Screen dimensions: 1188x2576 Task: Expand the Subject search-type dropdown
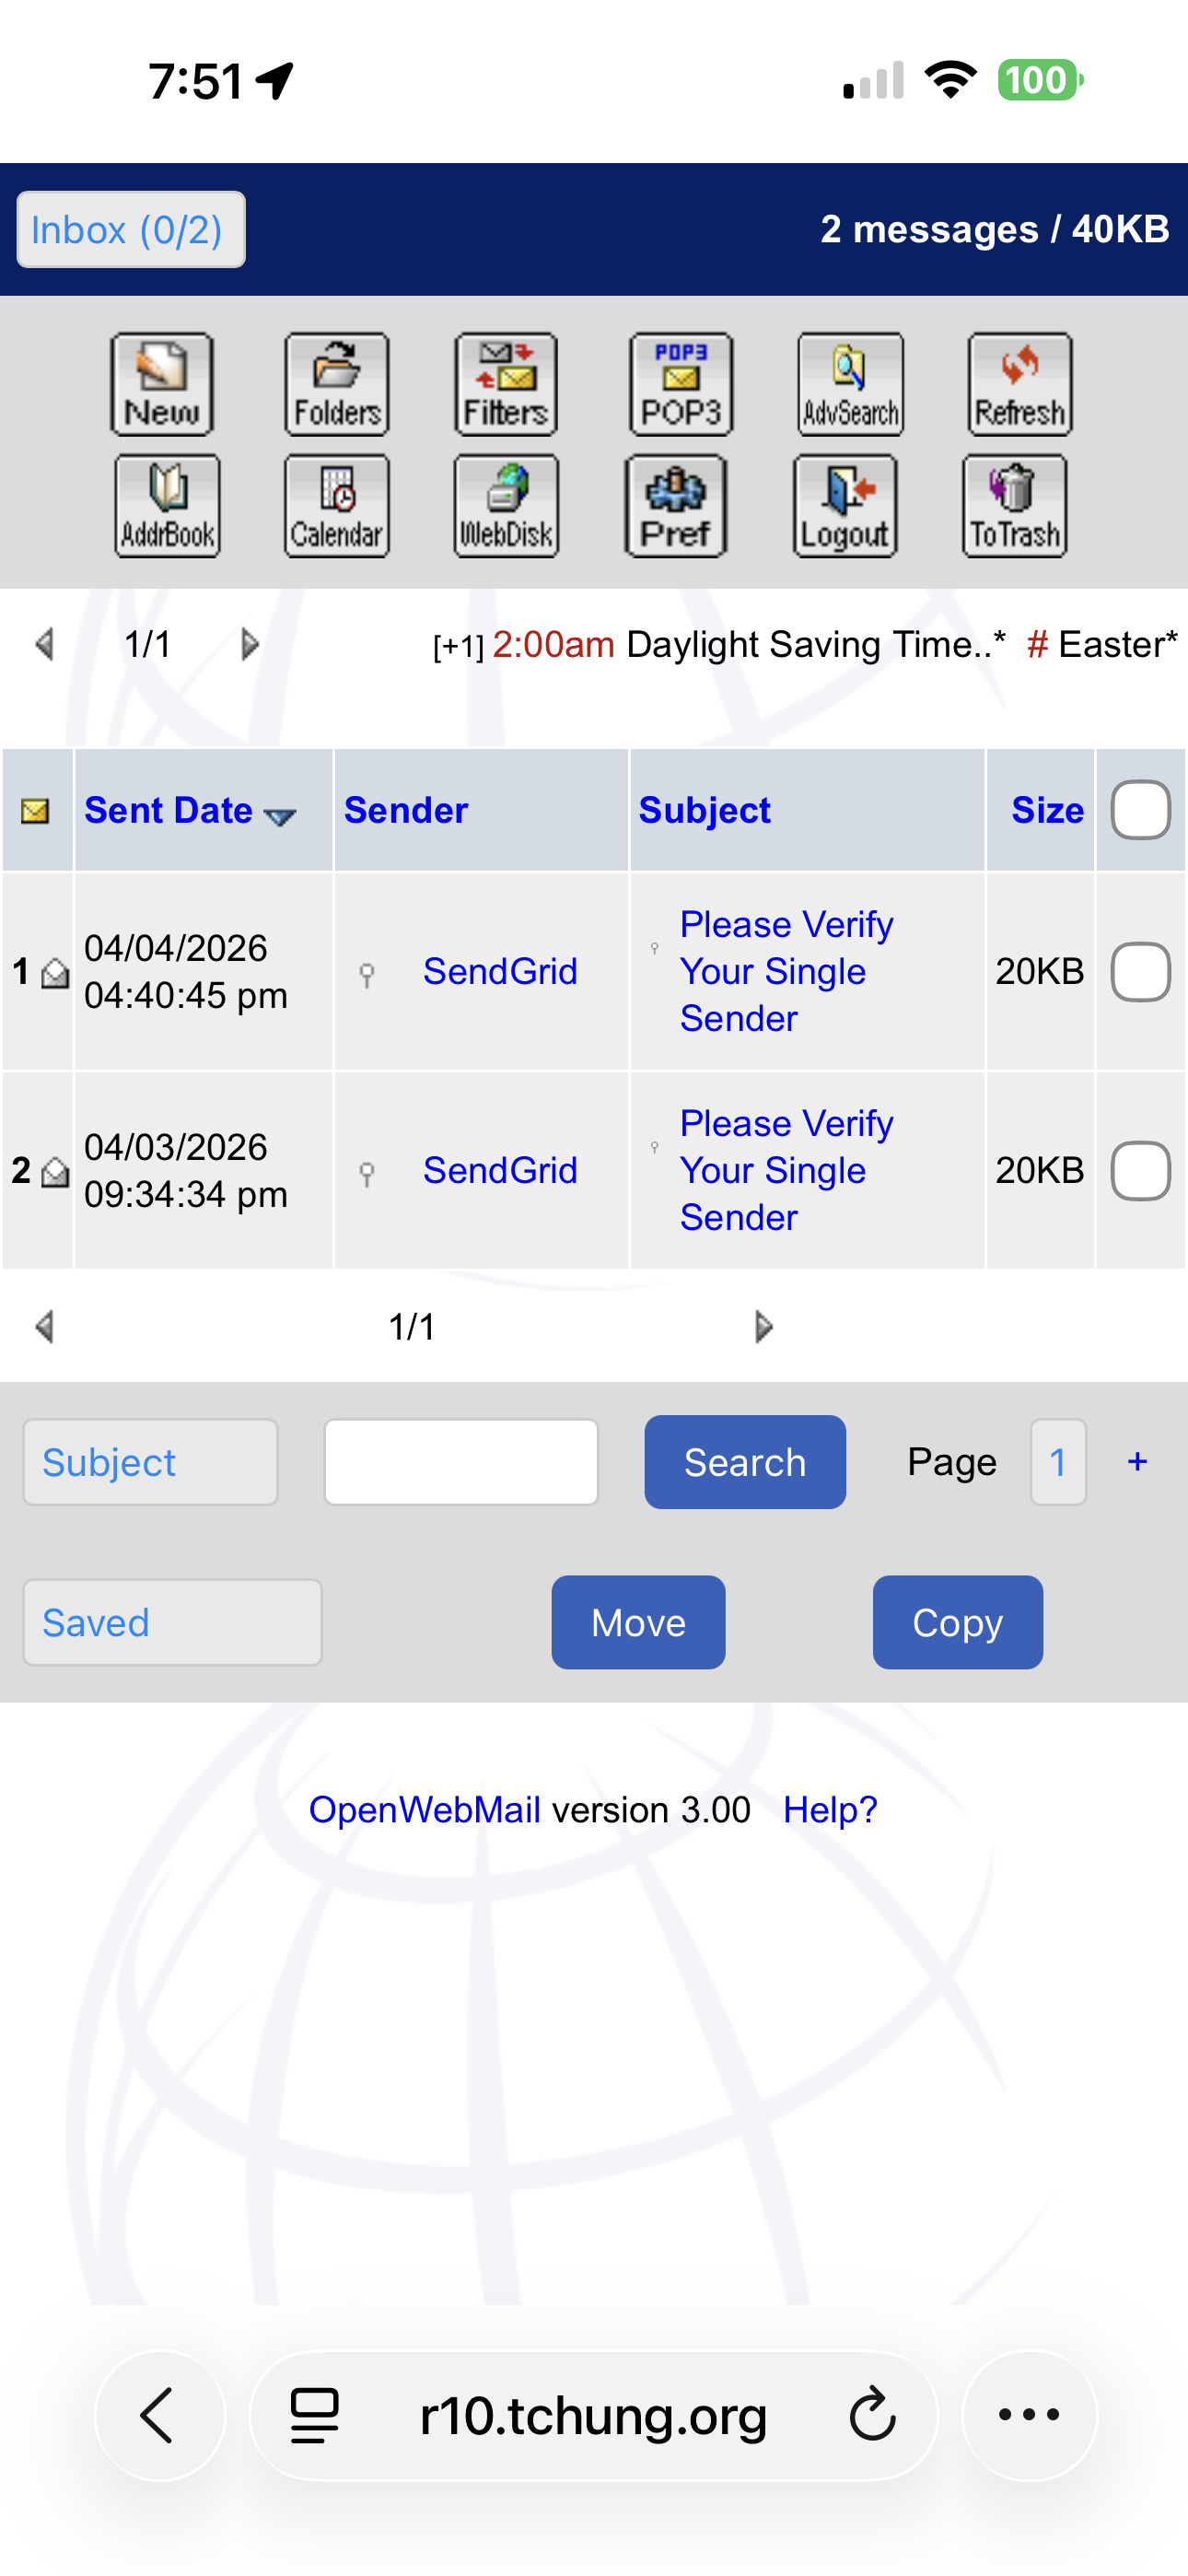tap(150, 1462)
